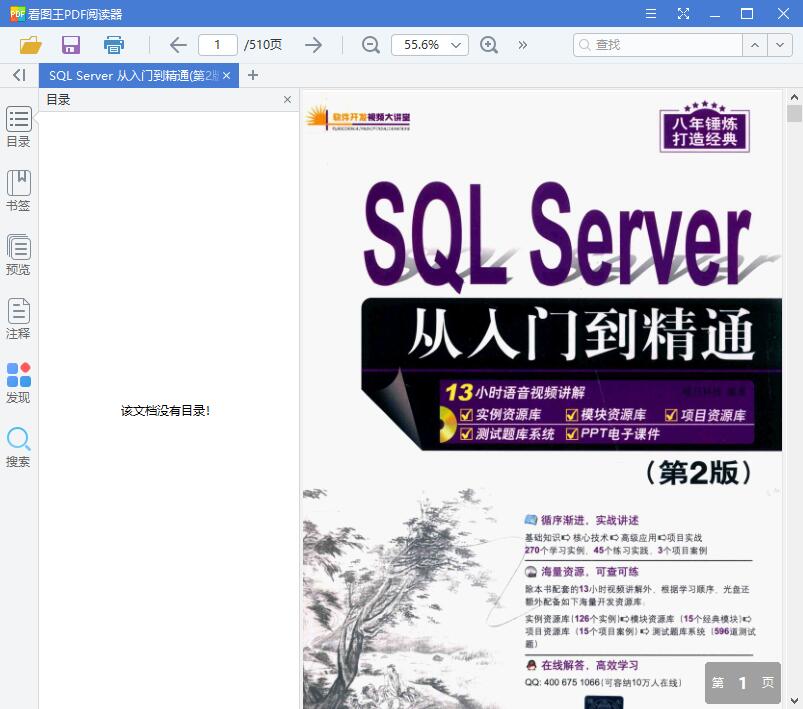Click the 第 1 页 page indicator badge

[743, 682]
